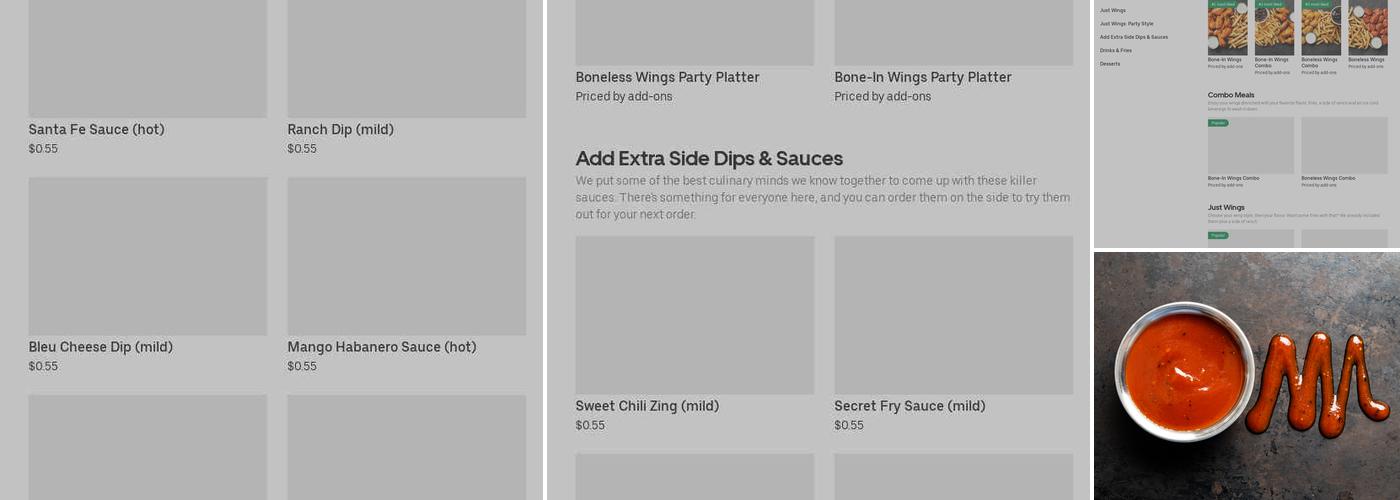Choose Mango Habanero Sauce (hot) image

[x=406, y=256]
